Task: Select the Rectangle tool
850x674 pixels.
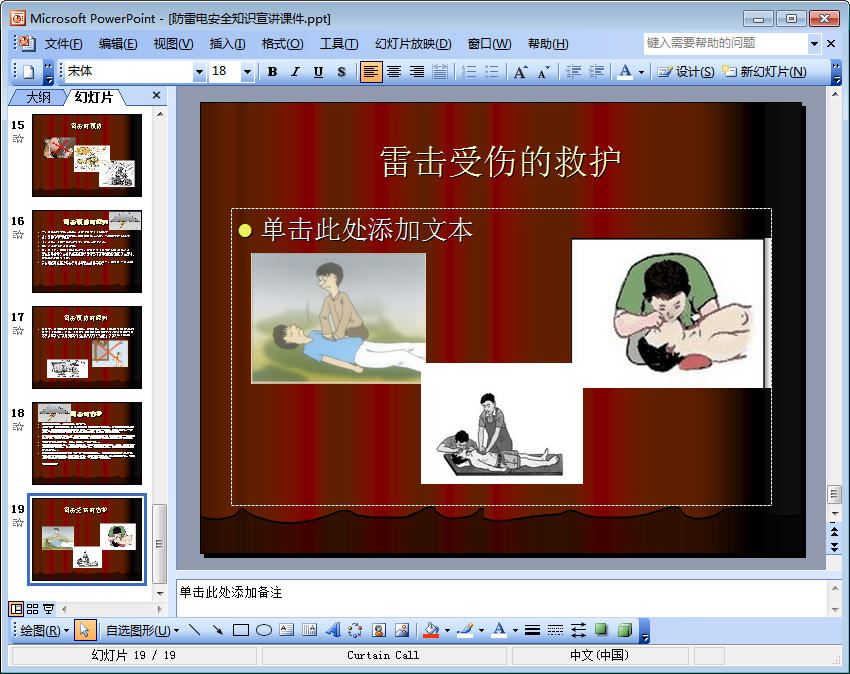Action: tap(240, 630)
